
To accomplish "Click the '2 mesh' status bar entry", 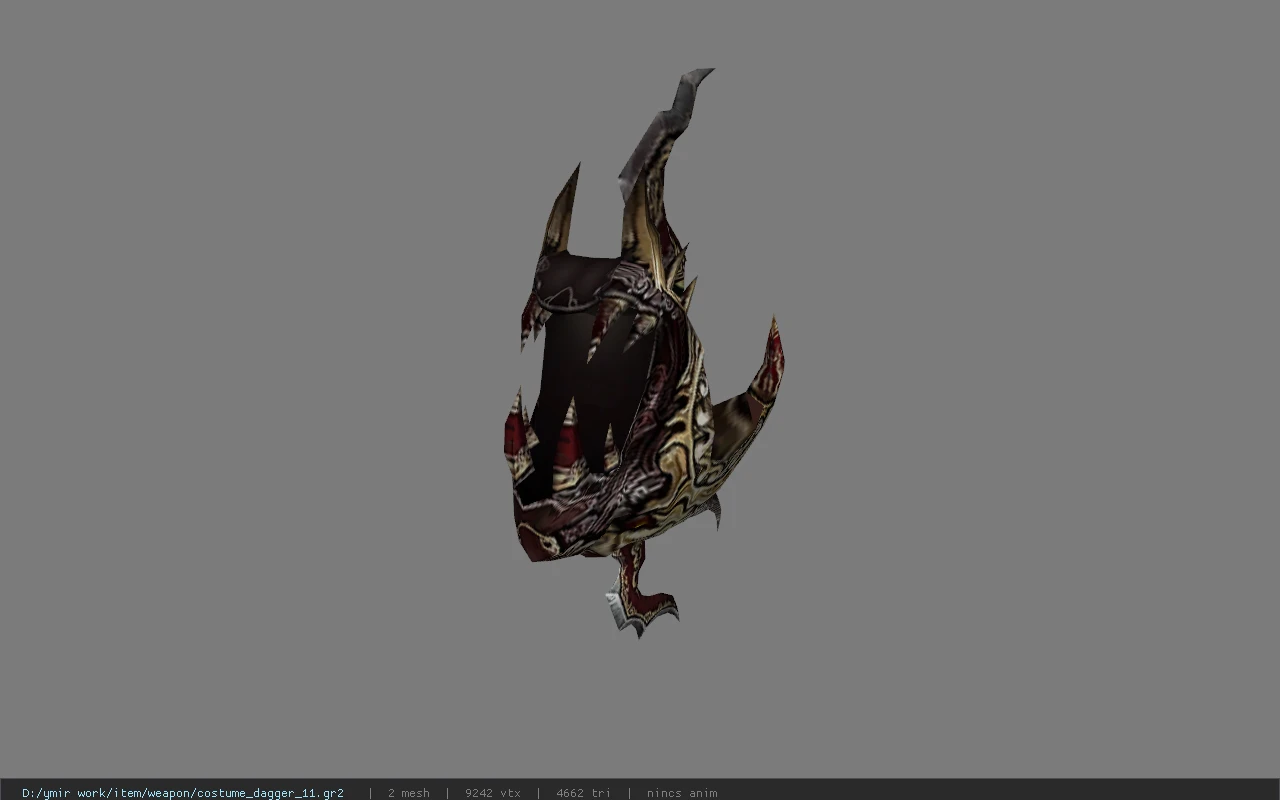I will [409, 793].
